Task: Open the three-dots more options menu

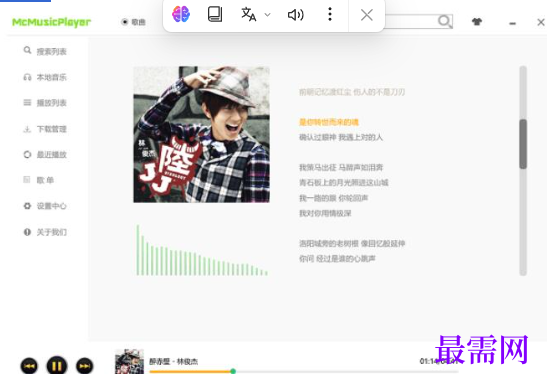Action: pos(330,15)
